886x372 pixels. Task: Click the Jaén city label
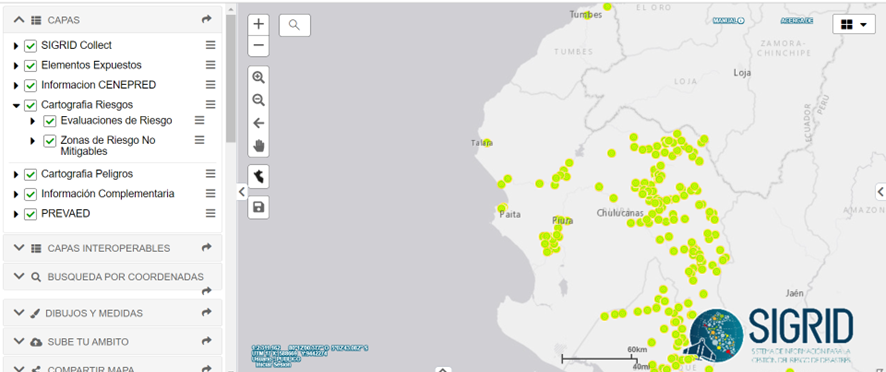[x=794, y=293]
